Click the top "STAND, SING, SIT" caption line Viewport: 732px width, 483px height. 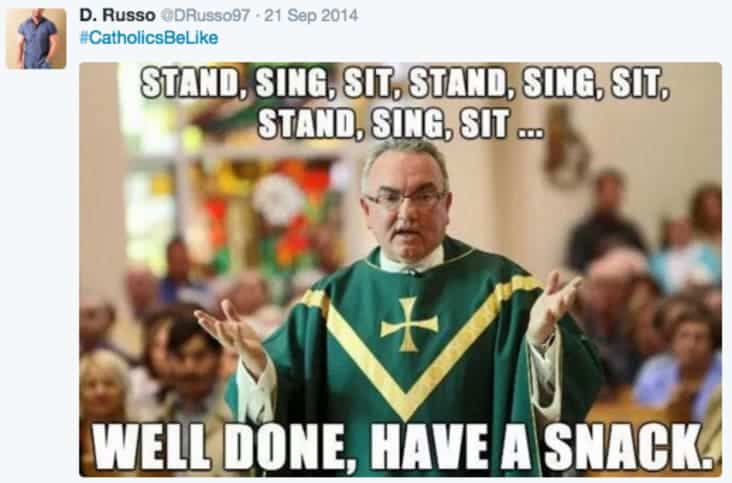(x=405, y=84)
